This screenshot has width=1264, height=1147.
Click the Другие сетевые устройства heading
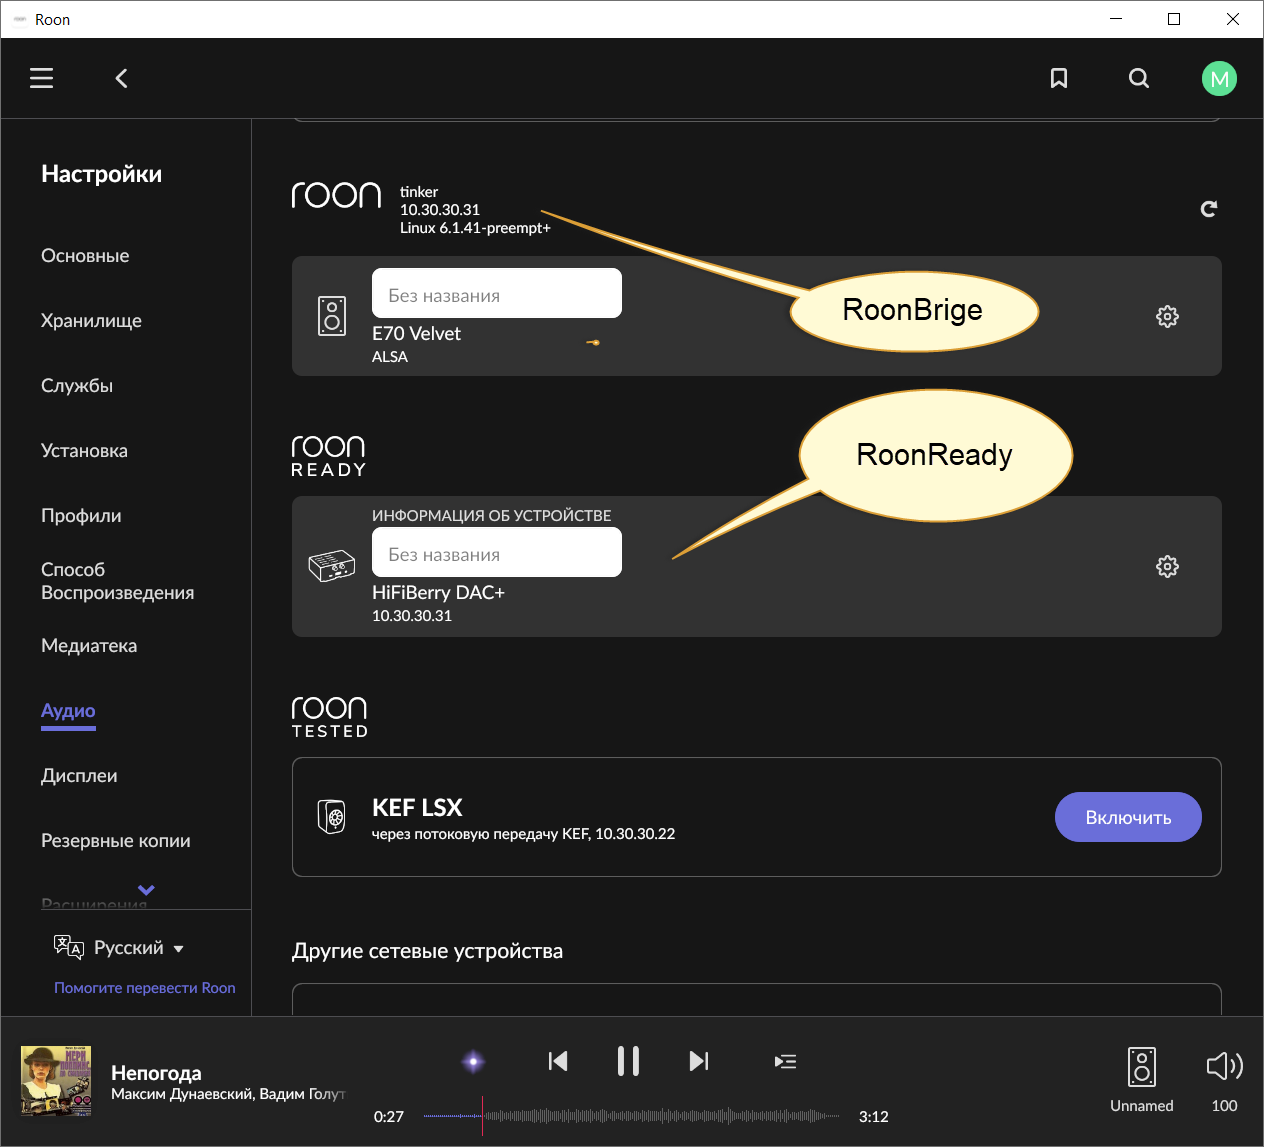(x=427, y=951)
